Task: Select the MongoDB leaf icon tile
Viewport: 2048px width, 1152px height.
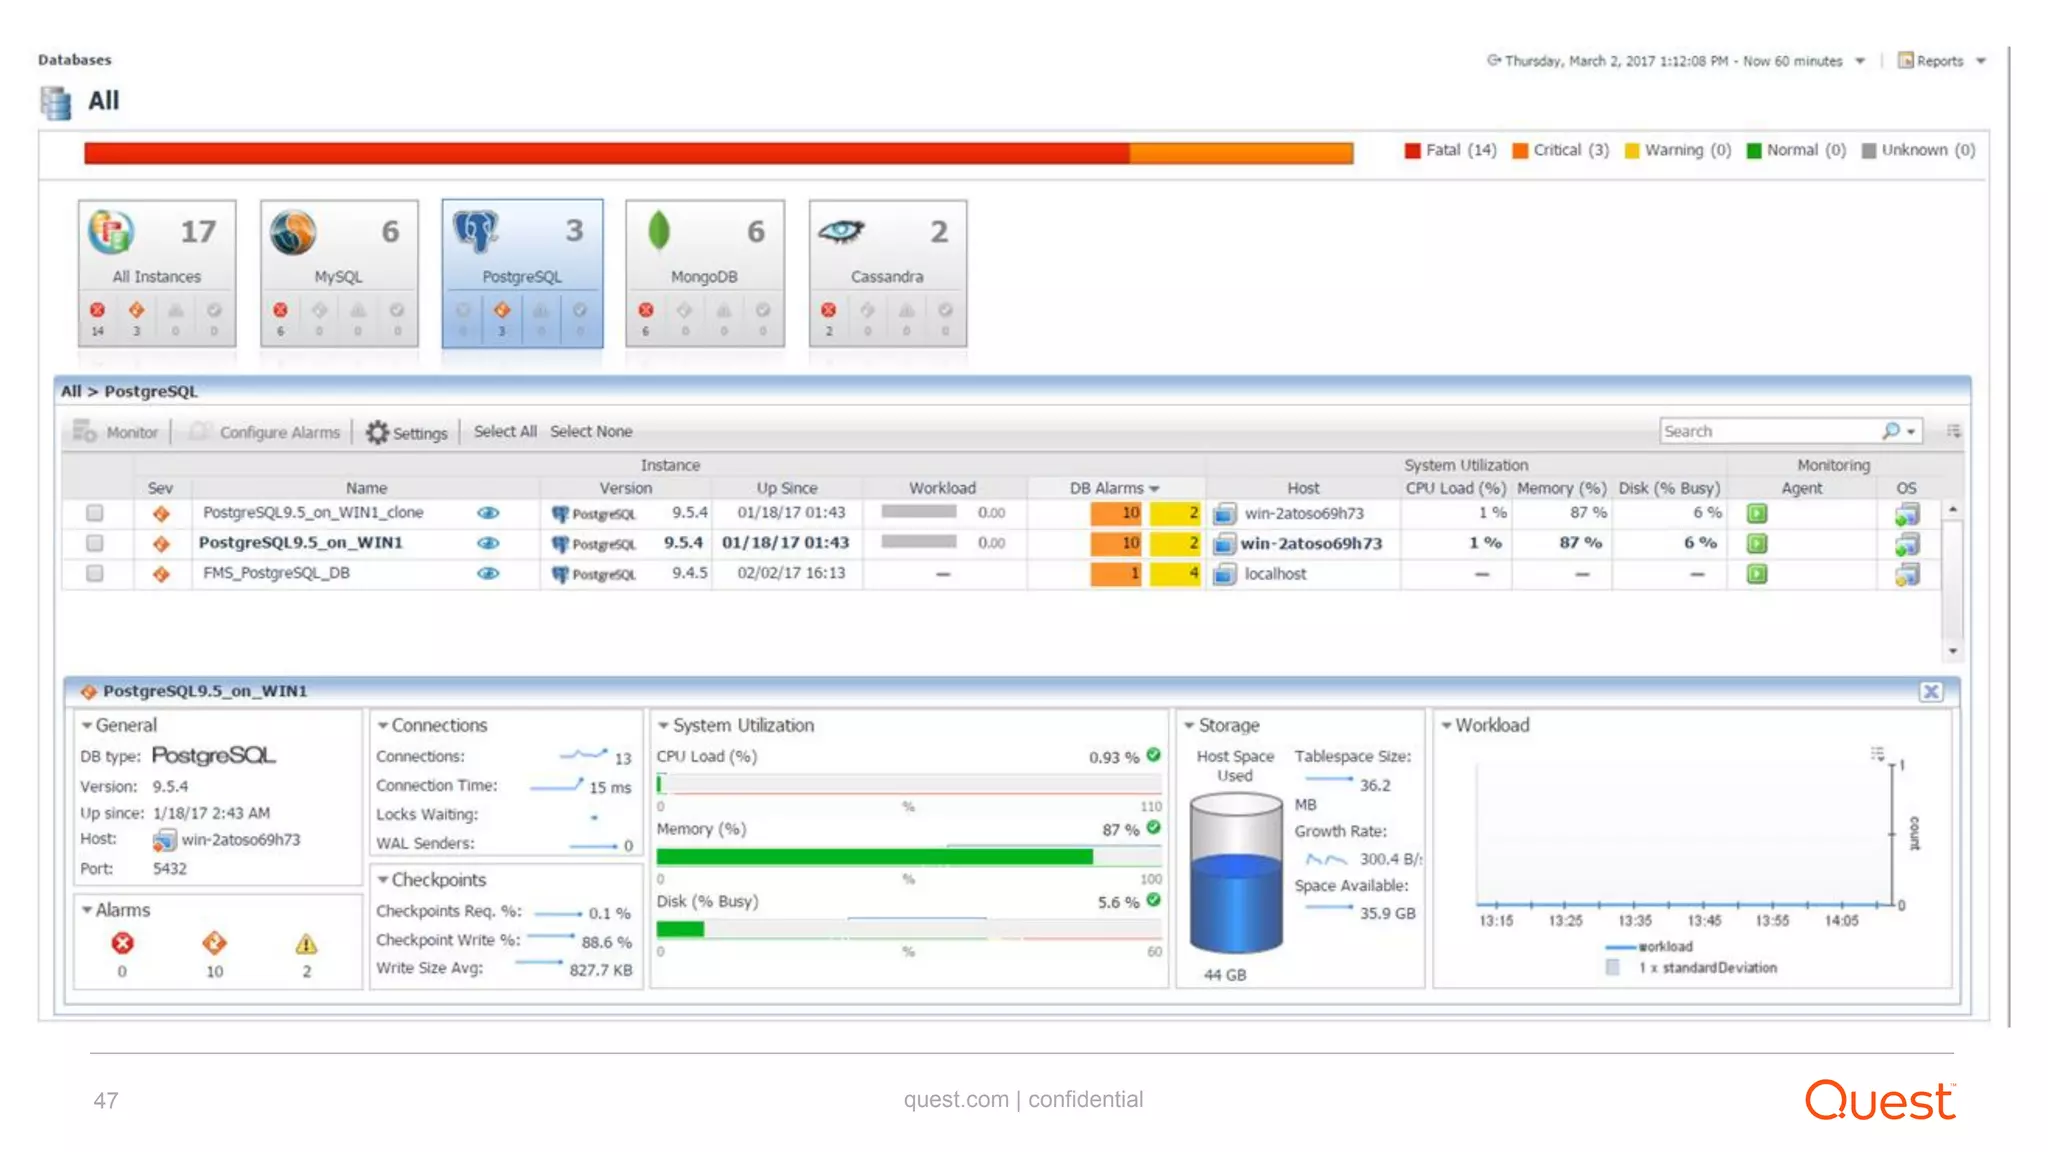Action: point(658,231)
